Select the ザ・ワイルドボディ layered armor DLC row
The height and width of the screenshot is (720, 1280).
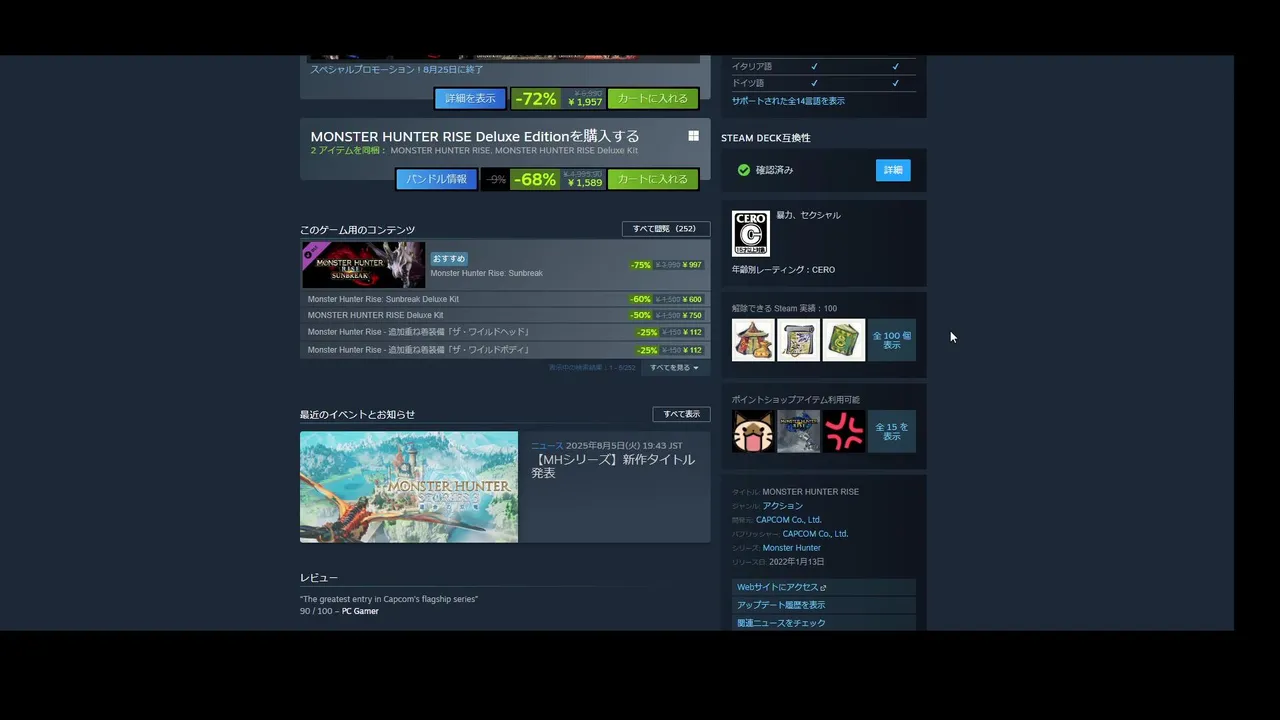[505, 350]
